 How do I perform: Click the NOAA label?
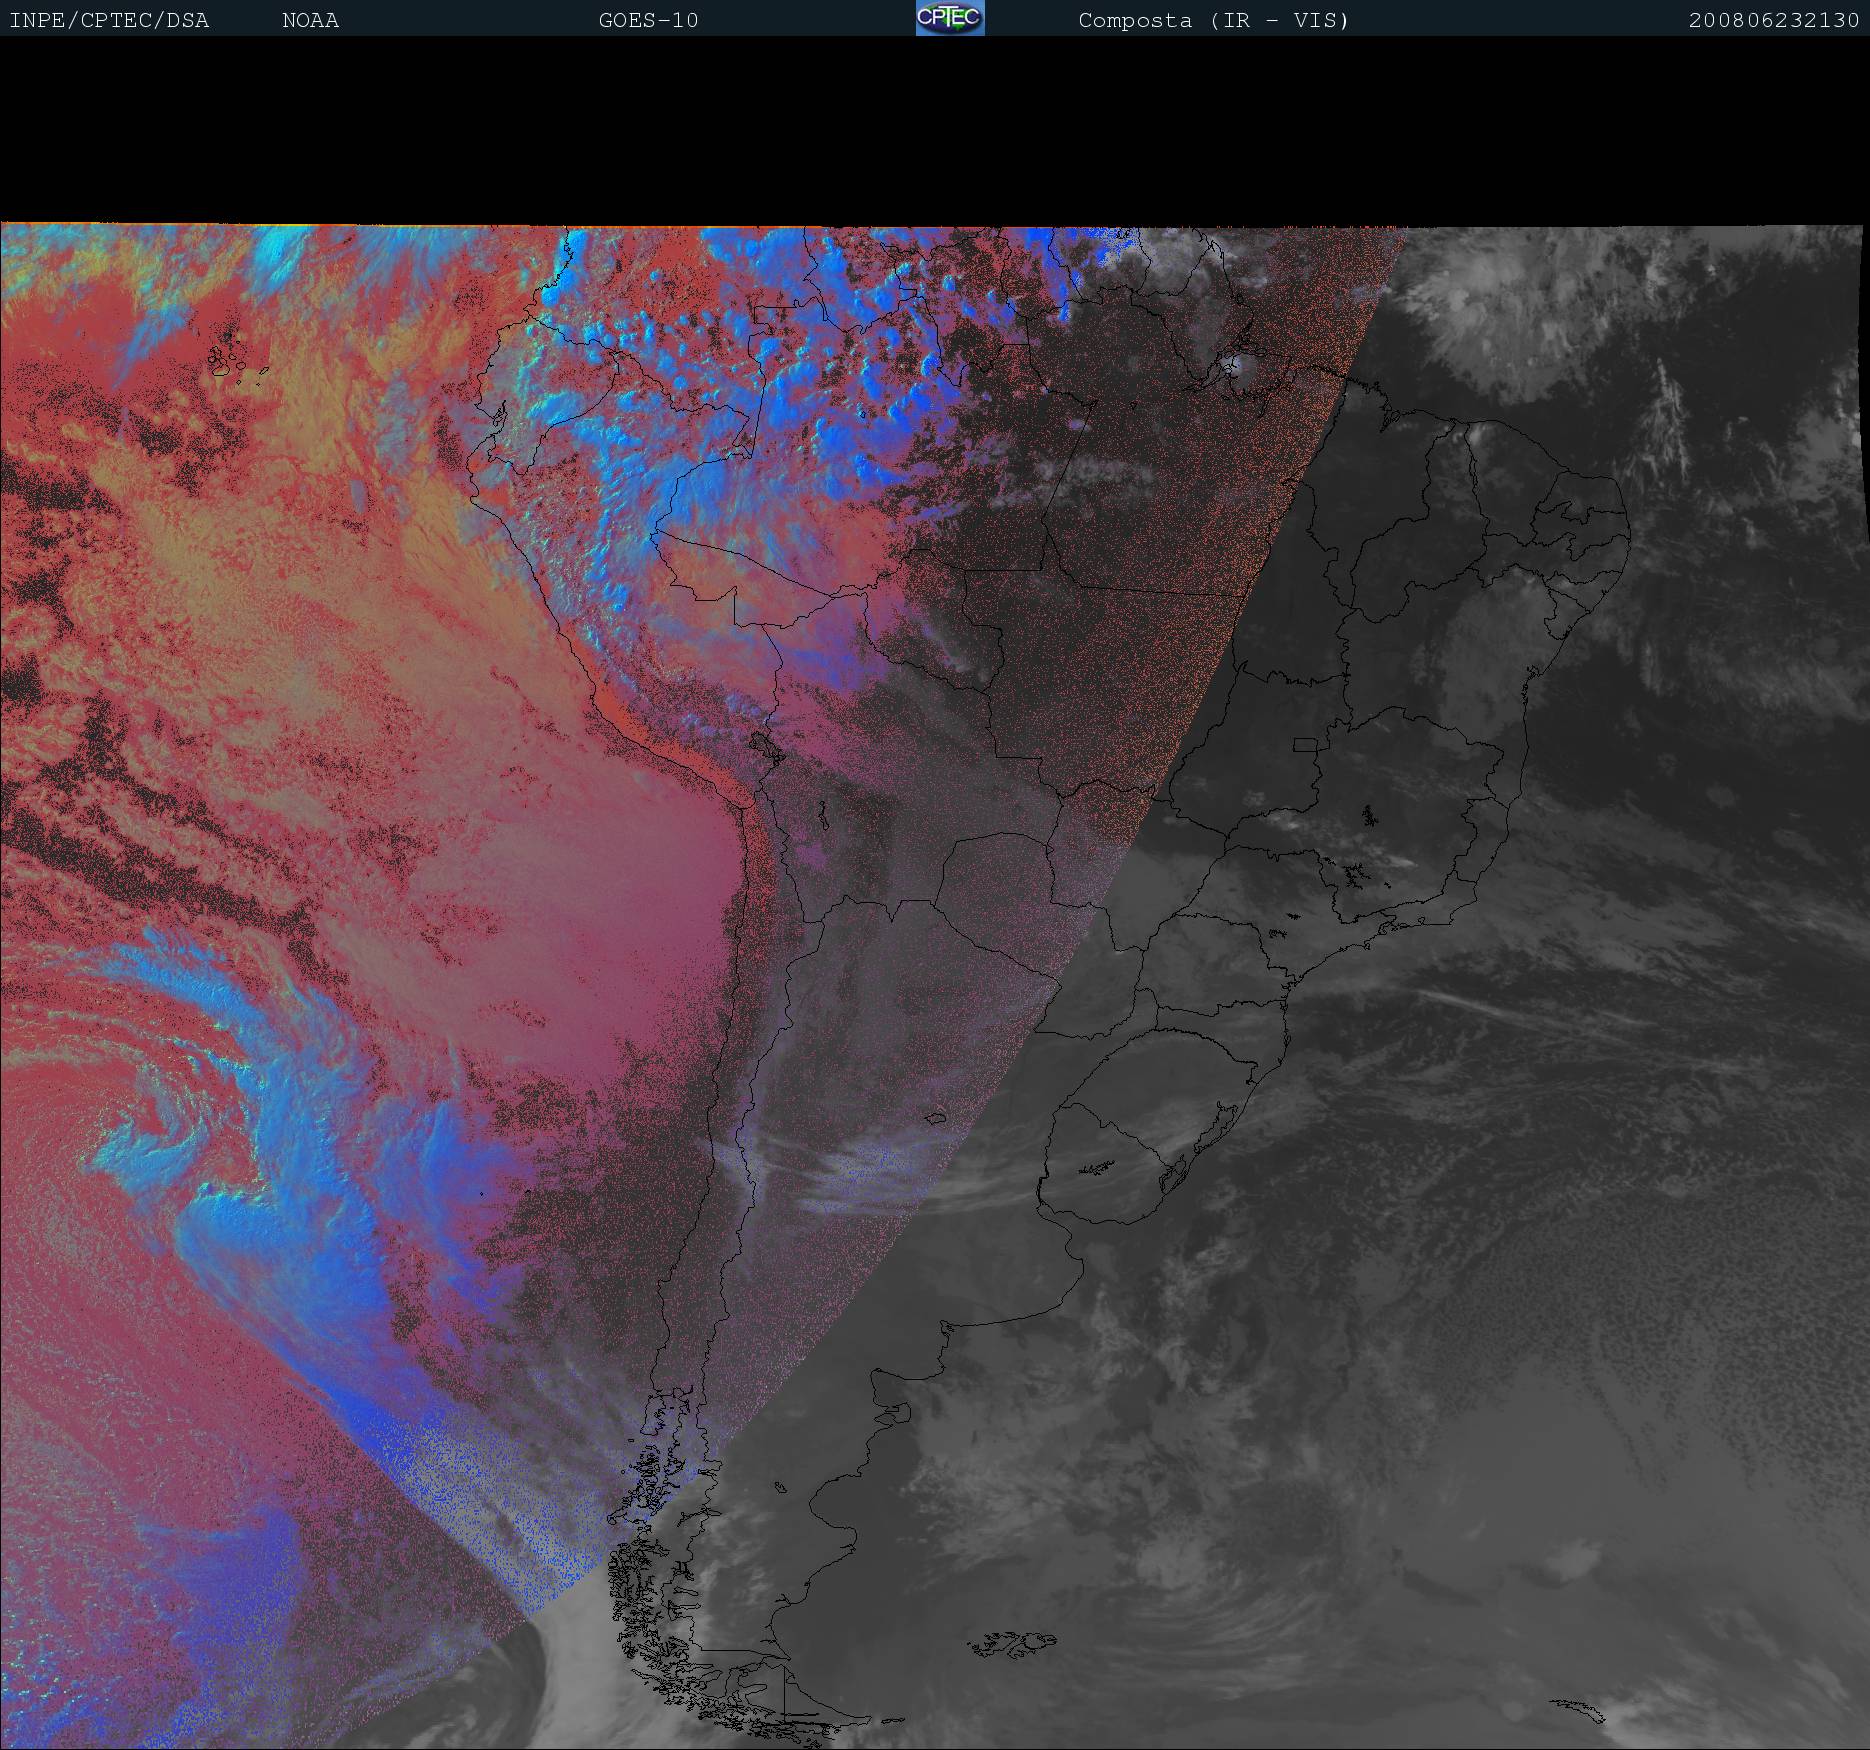pos(310,21)
